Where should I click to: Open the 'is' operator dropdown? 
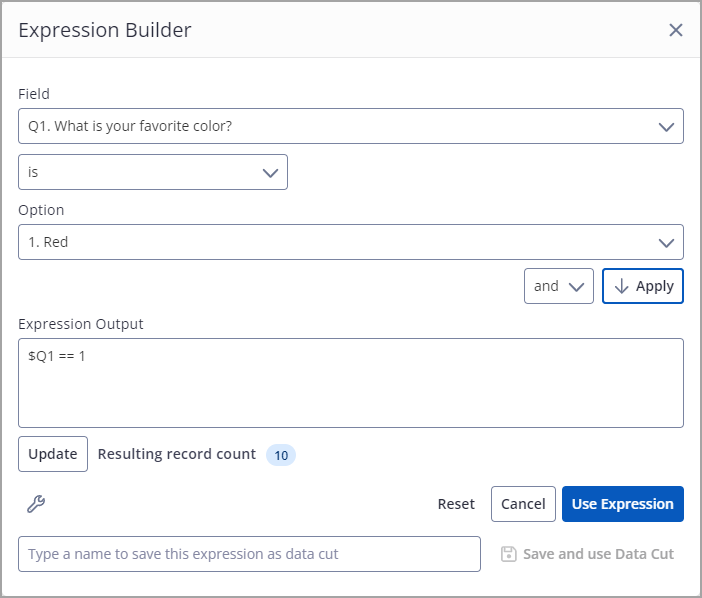coord(153,172)
